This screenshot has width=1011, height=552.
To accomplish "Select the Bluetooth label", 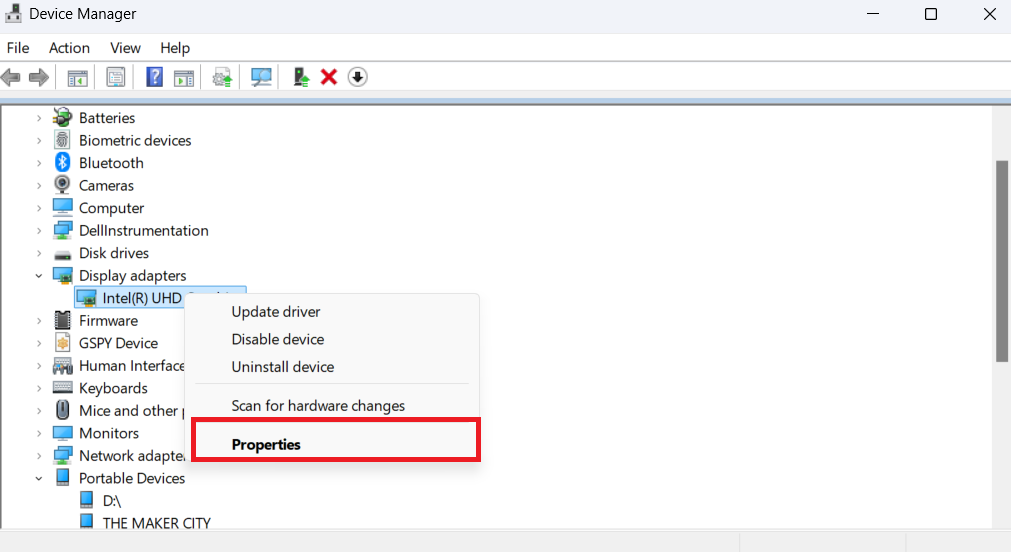I will click(111, 163).
